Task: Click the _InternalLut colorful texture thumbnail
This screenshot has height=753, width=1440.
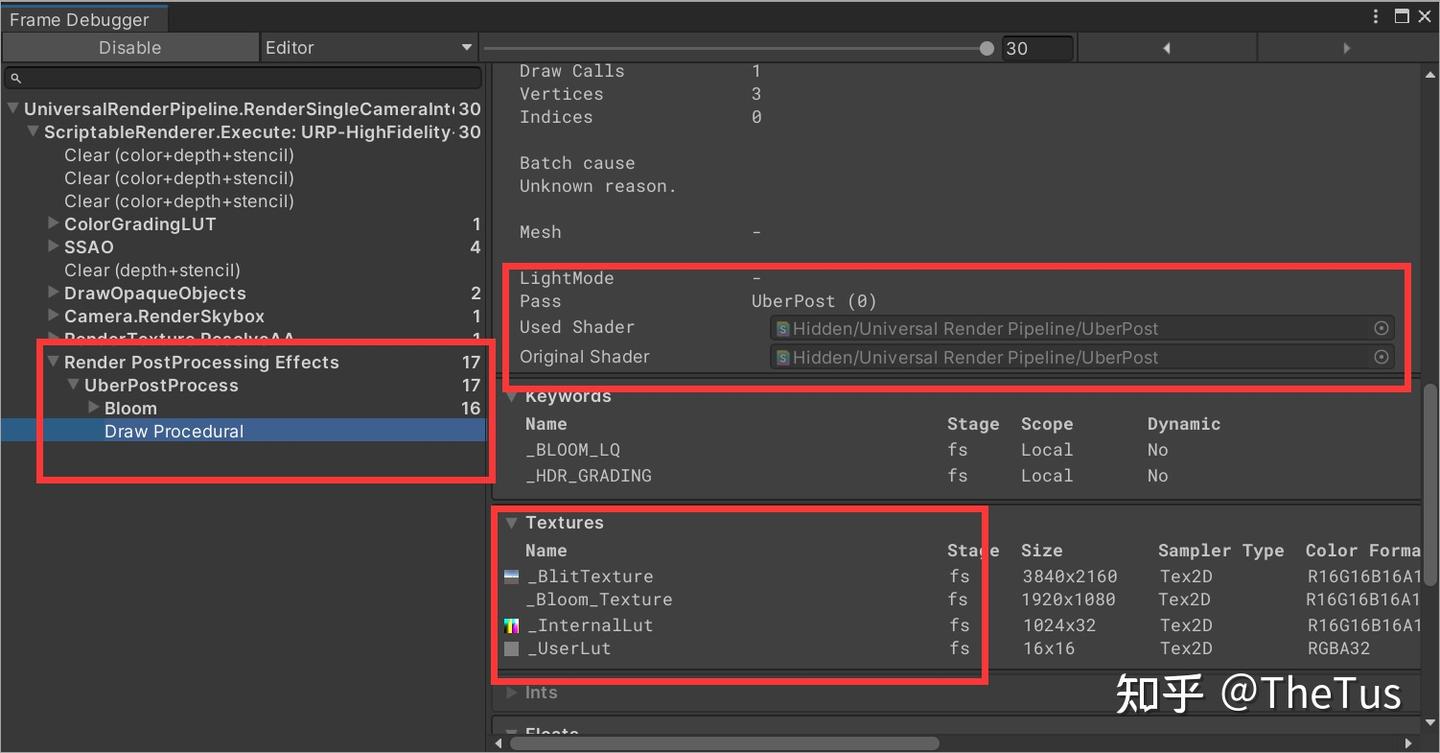Action: (513, 624)
